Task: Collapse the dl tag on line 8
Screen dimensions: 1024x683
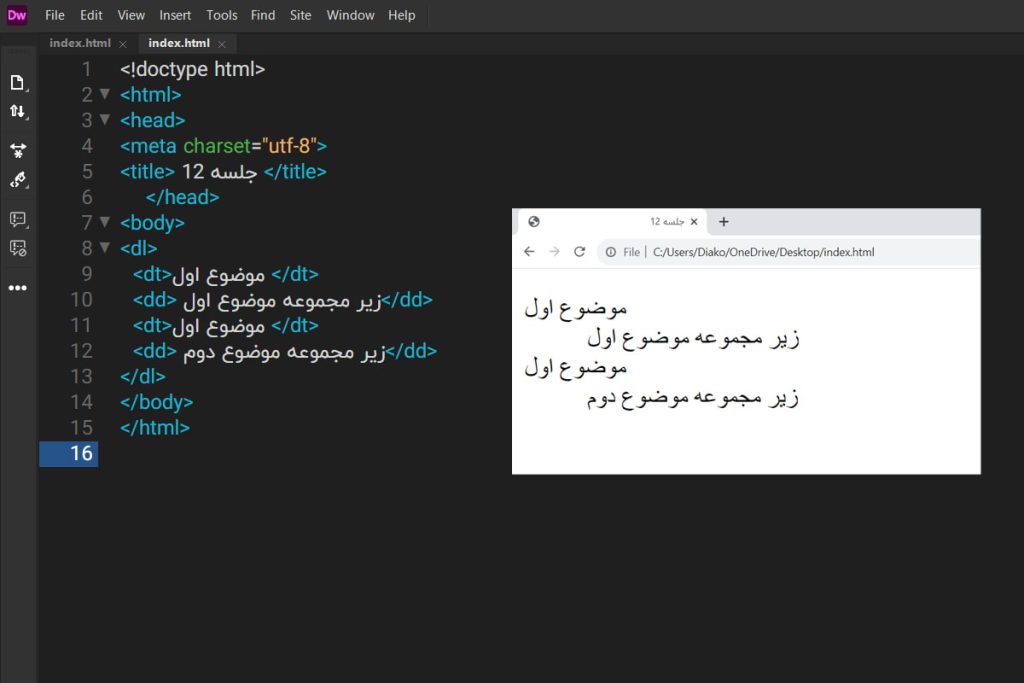Action: tap(104, 247)
